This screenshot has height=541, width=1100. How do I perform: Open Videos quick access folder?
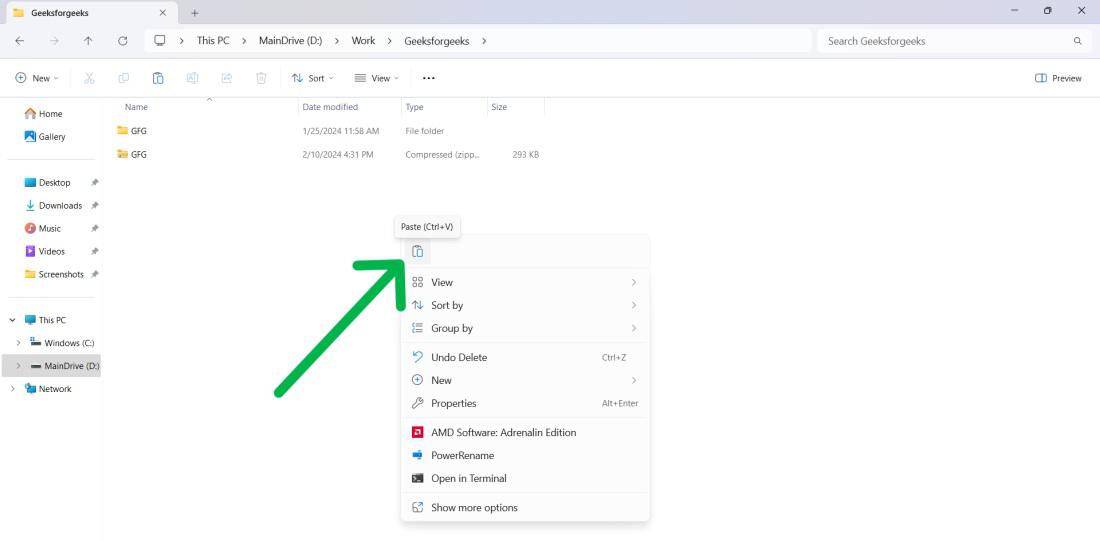point(51,251)
